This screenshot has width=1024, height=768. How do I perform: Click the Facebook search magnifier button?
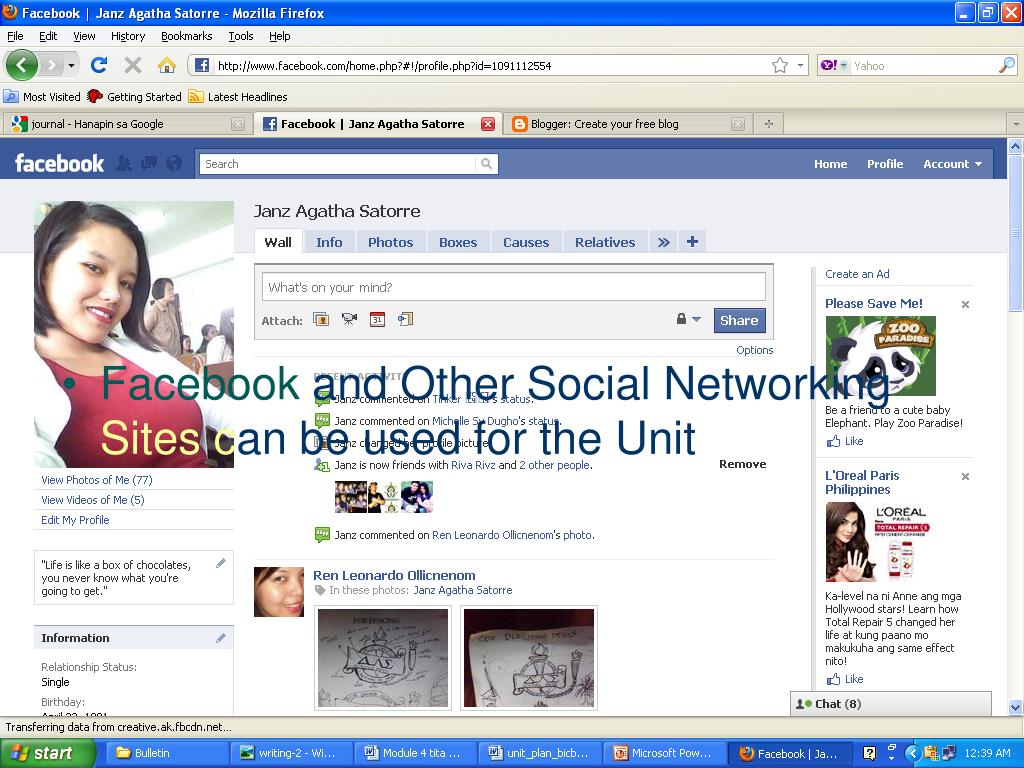(487, 164)
